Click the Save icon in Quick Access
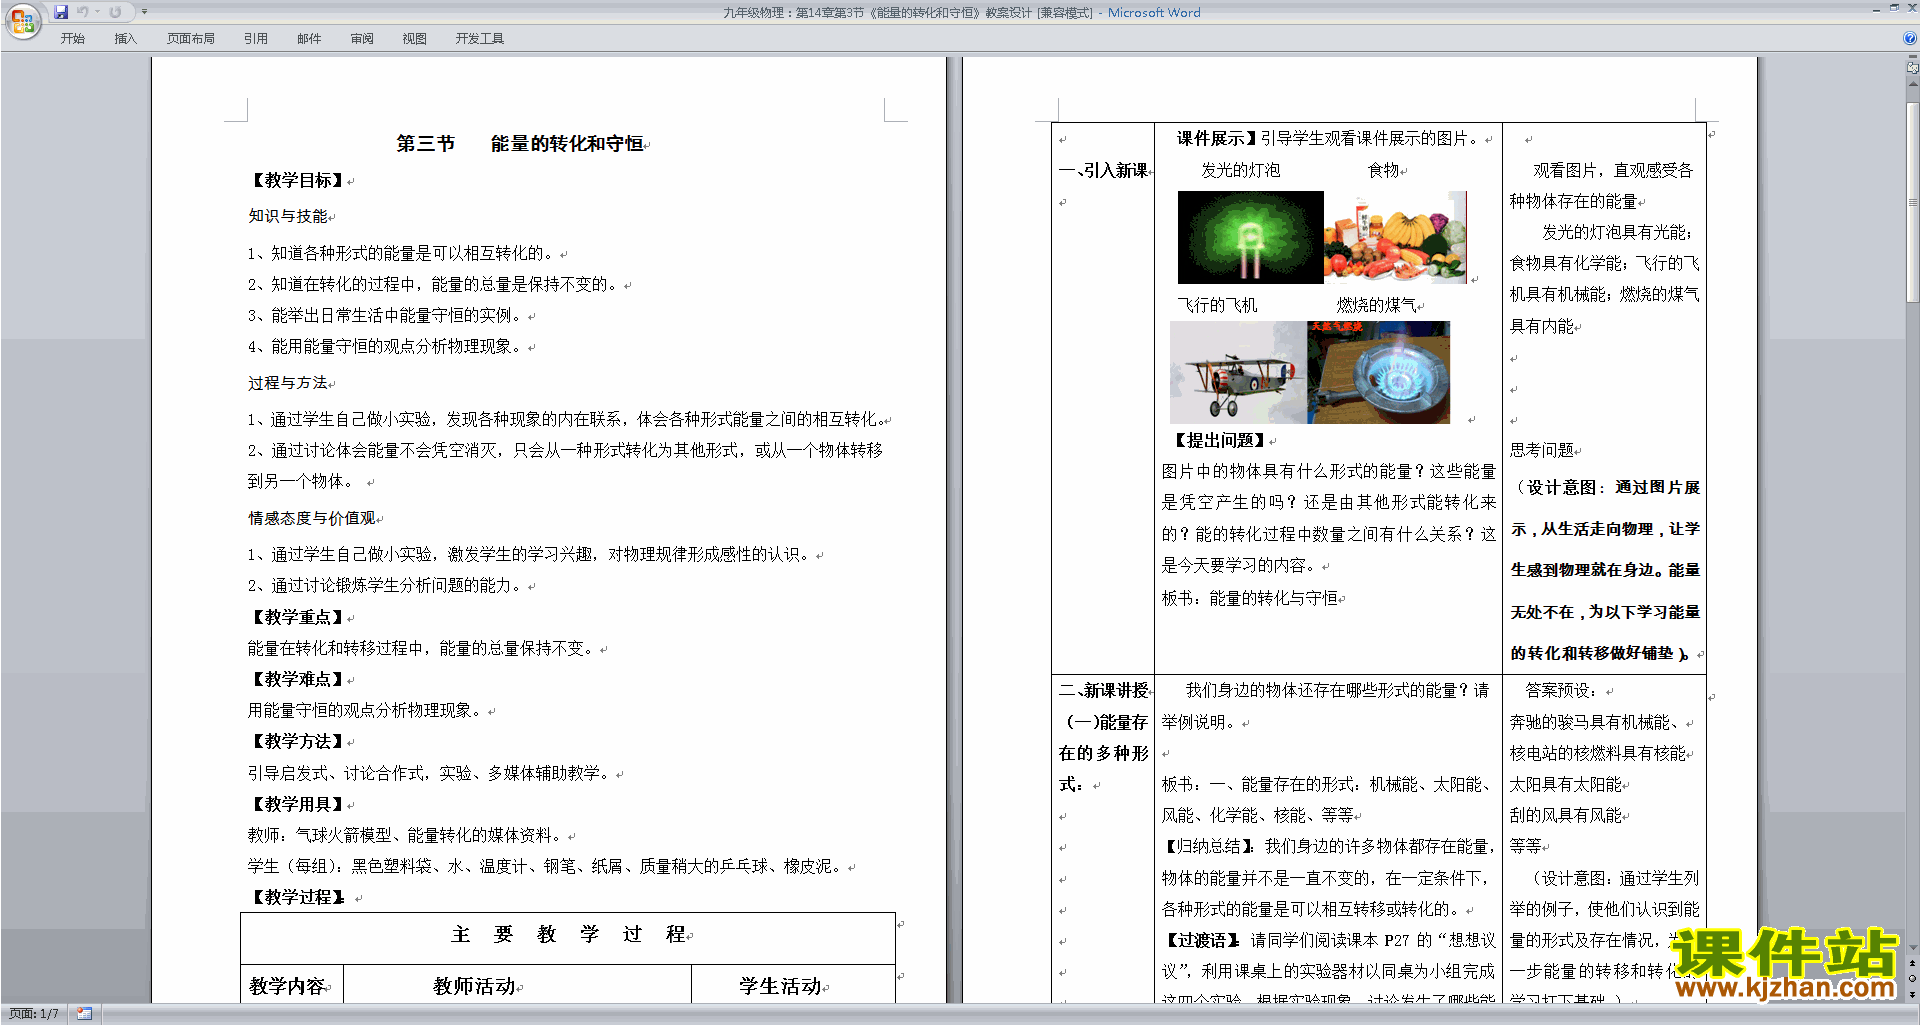This screenshot has height=1025, width=1920. pyautogui.click(x=61, y=12)
